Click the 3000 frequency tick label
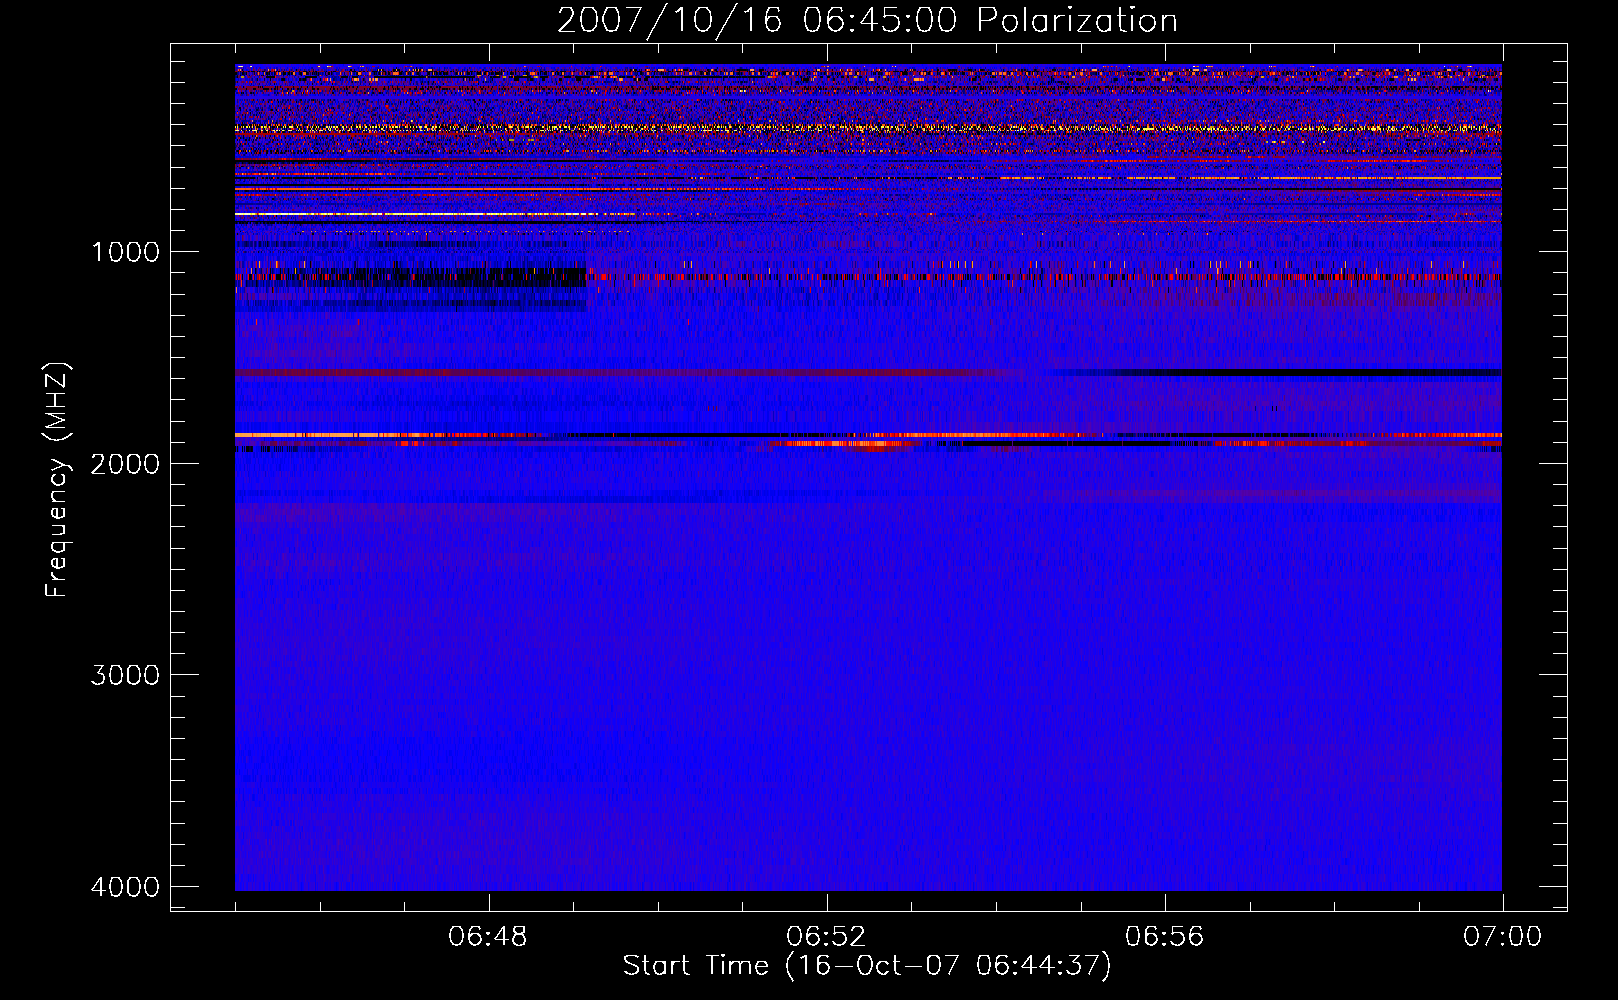The image size is (1618, 1000). click(x=125, y=675)
